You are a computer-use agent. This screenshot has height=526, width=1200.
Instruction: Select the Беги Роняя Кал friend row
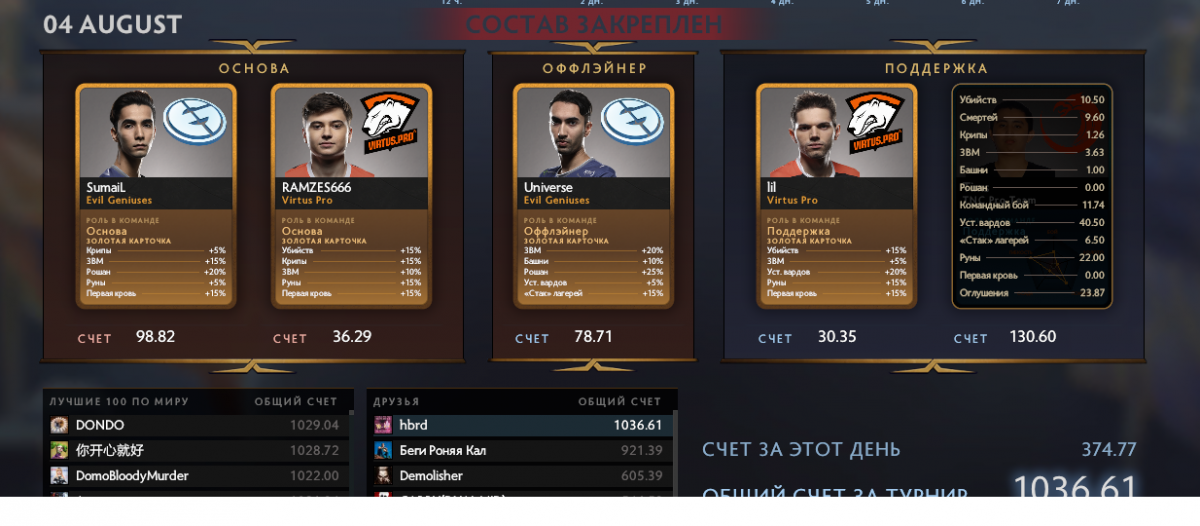coord(520,450)
